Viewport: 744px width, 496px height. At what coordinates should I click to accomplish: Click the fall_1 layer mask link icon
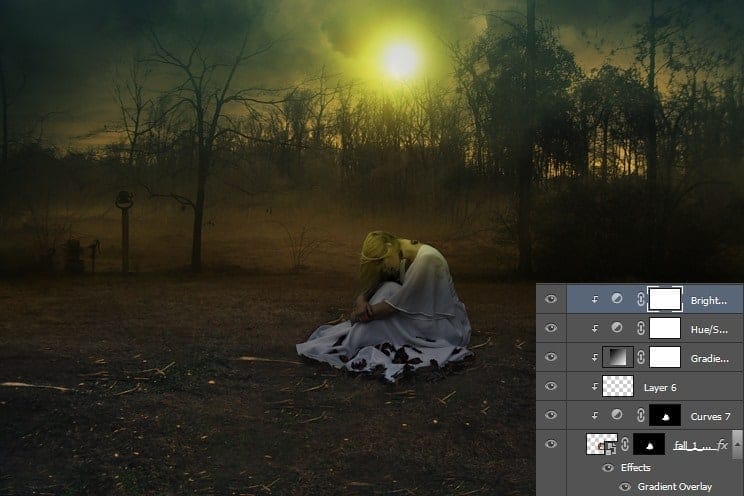[625, 444]
